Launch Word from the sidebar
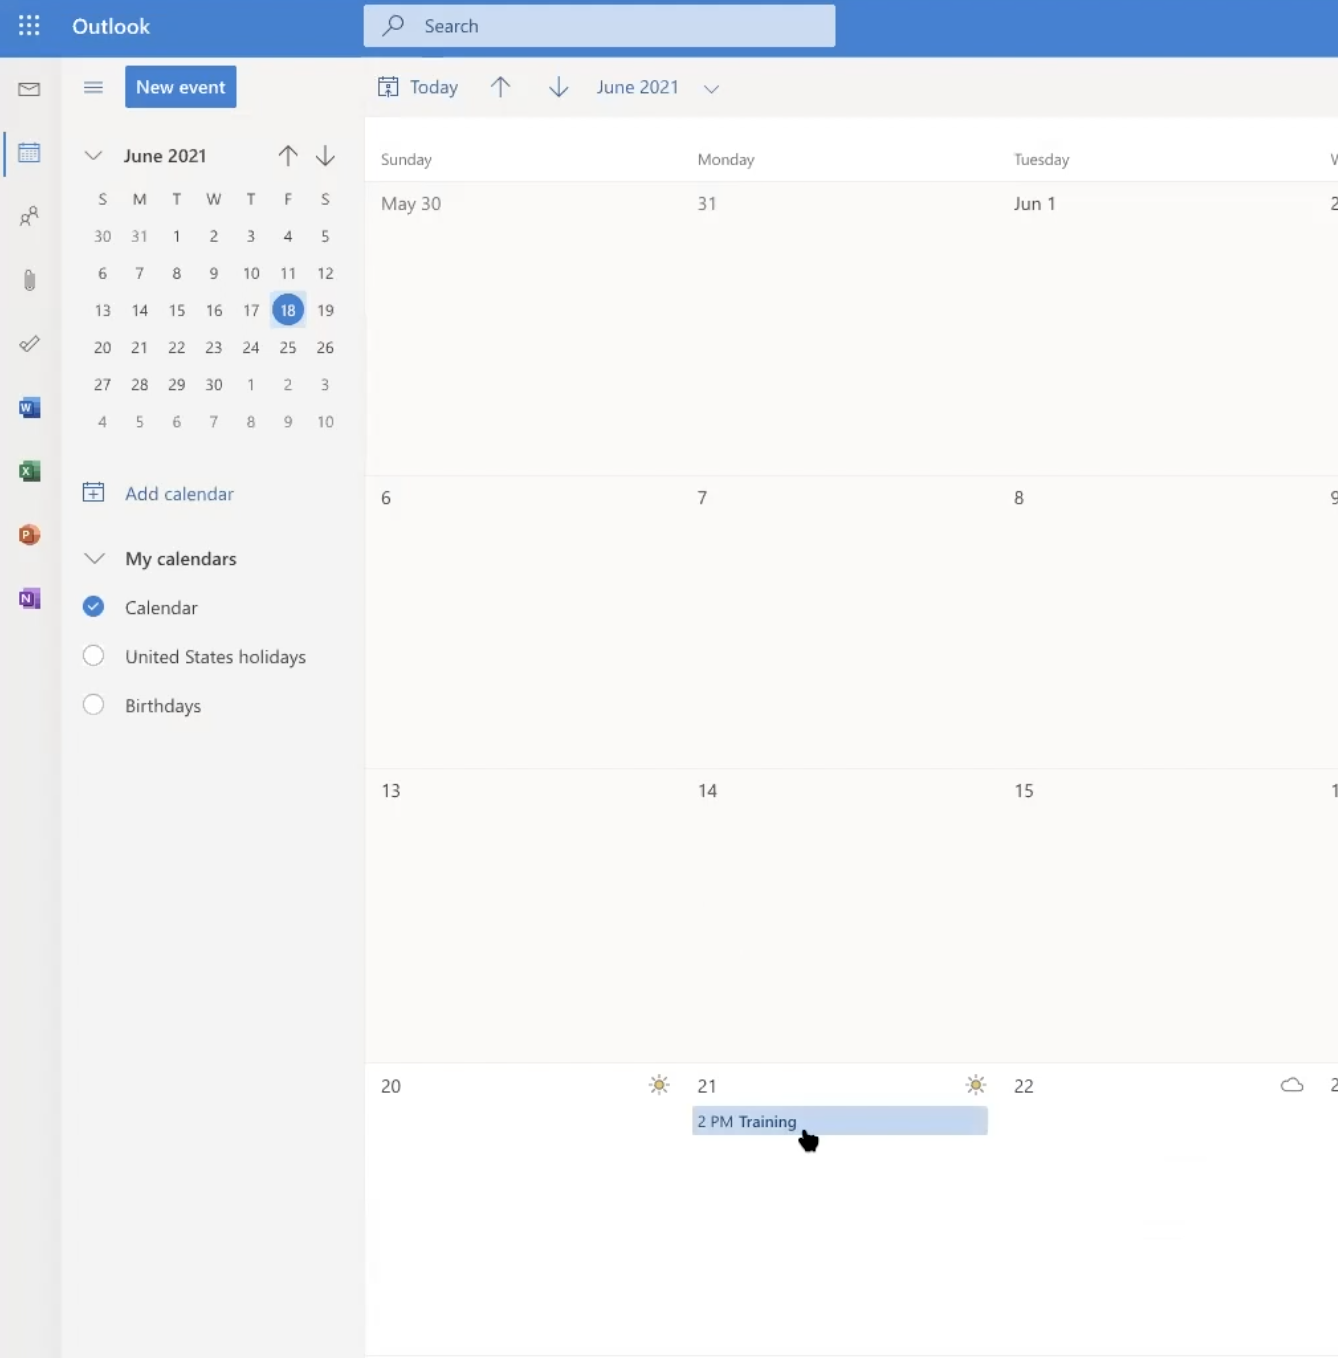 (x=29, y=408)
